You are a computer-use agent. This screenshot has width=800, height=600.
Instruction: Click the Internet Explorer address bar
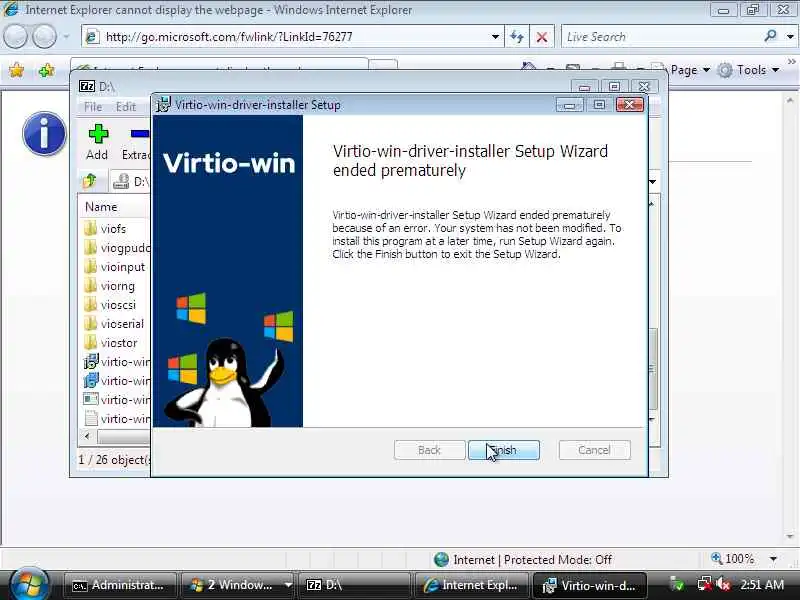coord(291,37)
